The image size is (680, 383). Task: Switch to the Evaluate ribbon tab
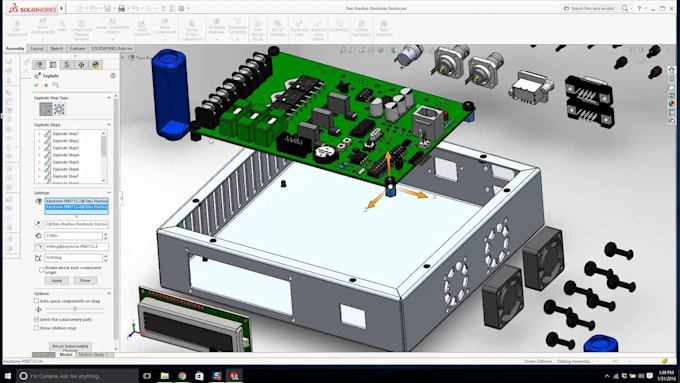pos(77,49)
